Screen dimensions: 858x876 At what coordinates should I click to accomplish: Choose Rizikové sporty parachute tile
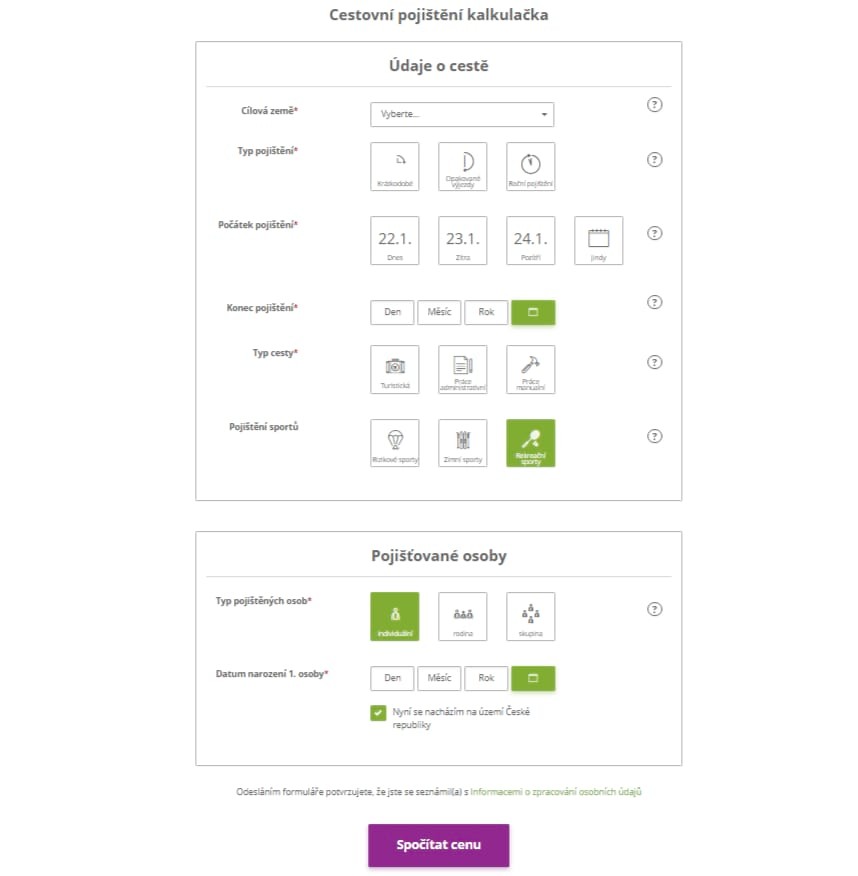point(394,443)
